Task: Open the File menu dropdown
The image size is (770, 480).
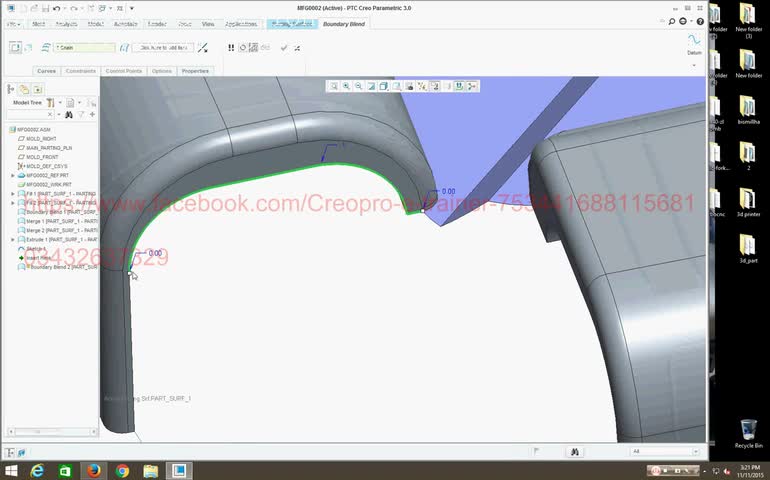Action: click(14, 24)
